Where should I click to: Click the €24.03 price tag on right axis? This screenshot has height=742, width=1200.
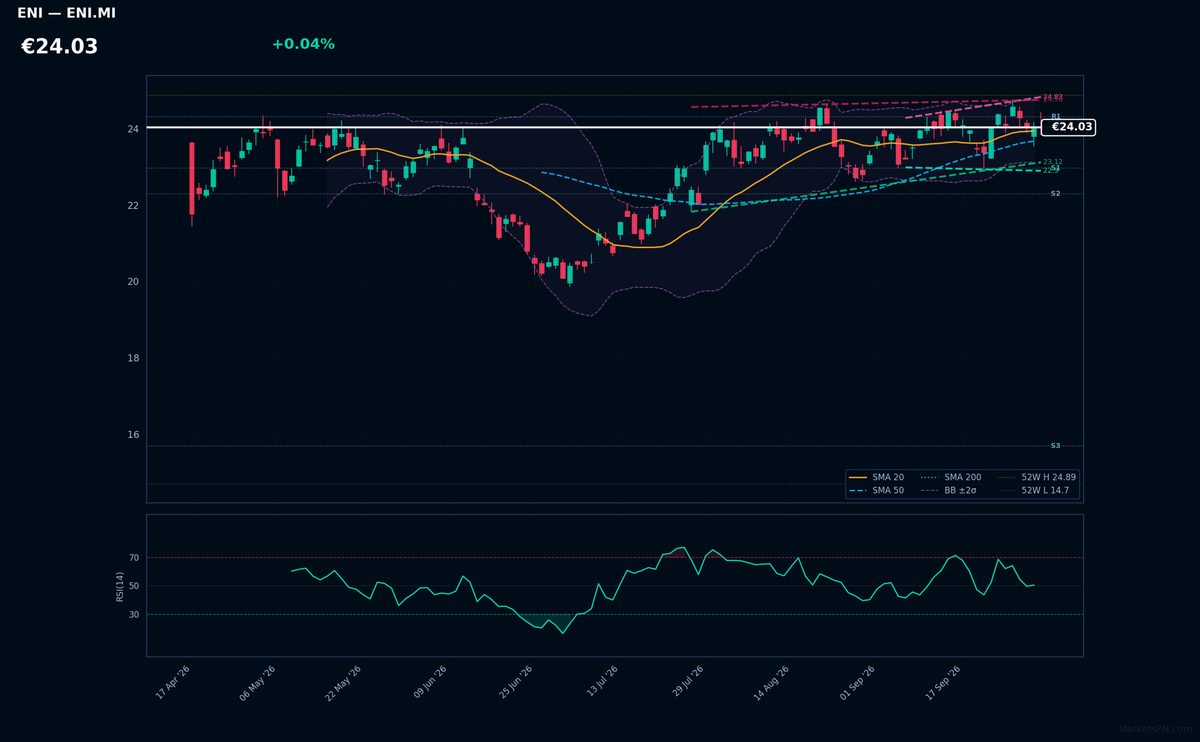click(x=1069, y=127)
